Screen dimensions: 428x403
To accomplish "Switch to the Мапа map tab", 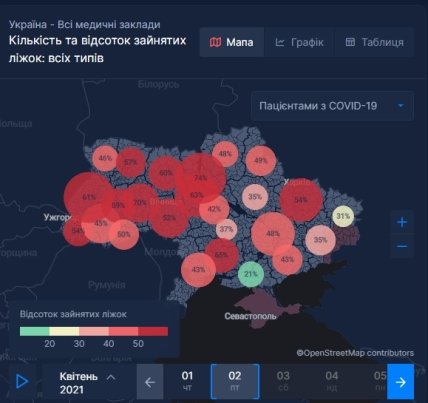I will point(232,42).
